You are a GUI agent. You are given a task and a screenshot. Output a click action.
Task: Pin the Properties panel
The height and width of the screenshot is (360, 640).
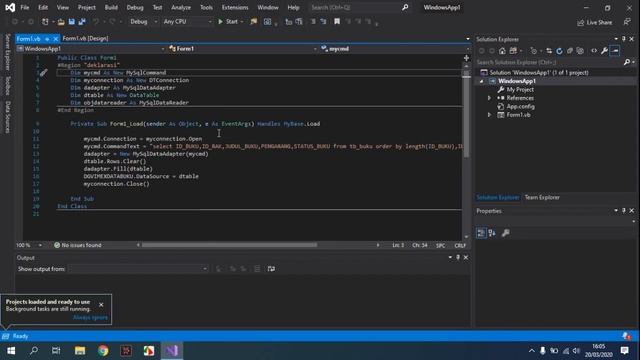click(624, 211)
